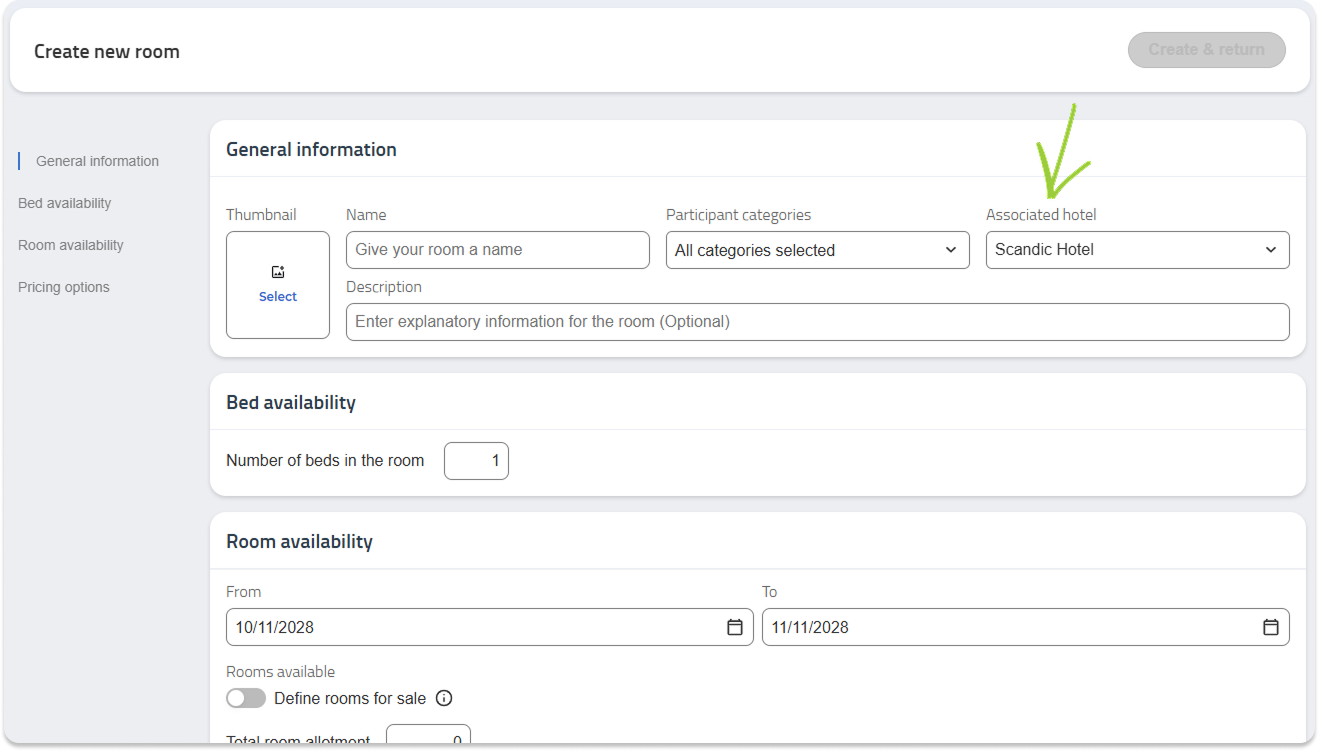Image resolution: width=1319 pixels, height=751 pixels.
Task: Click the Participant categories field label
Action: [x=739, y=215]
